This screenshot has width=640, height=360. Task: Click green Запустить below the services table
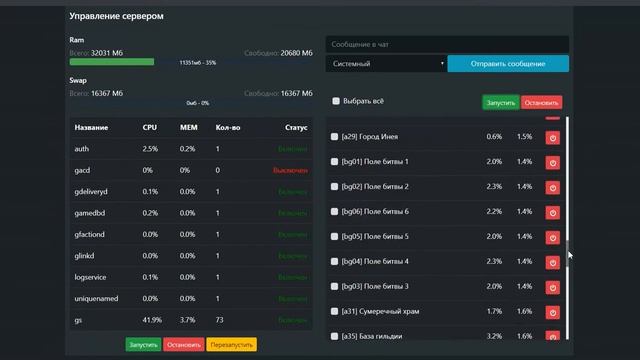click(x=143, y=344)
